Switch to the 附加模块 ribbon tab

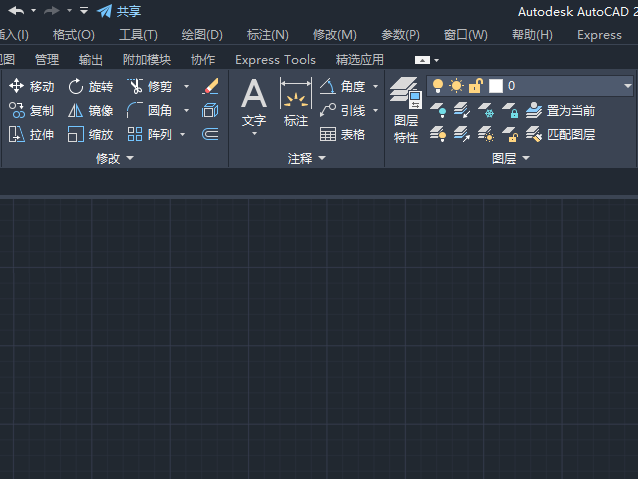[x=147, y=60]
